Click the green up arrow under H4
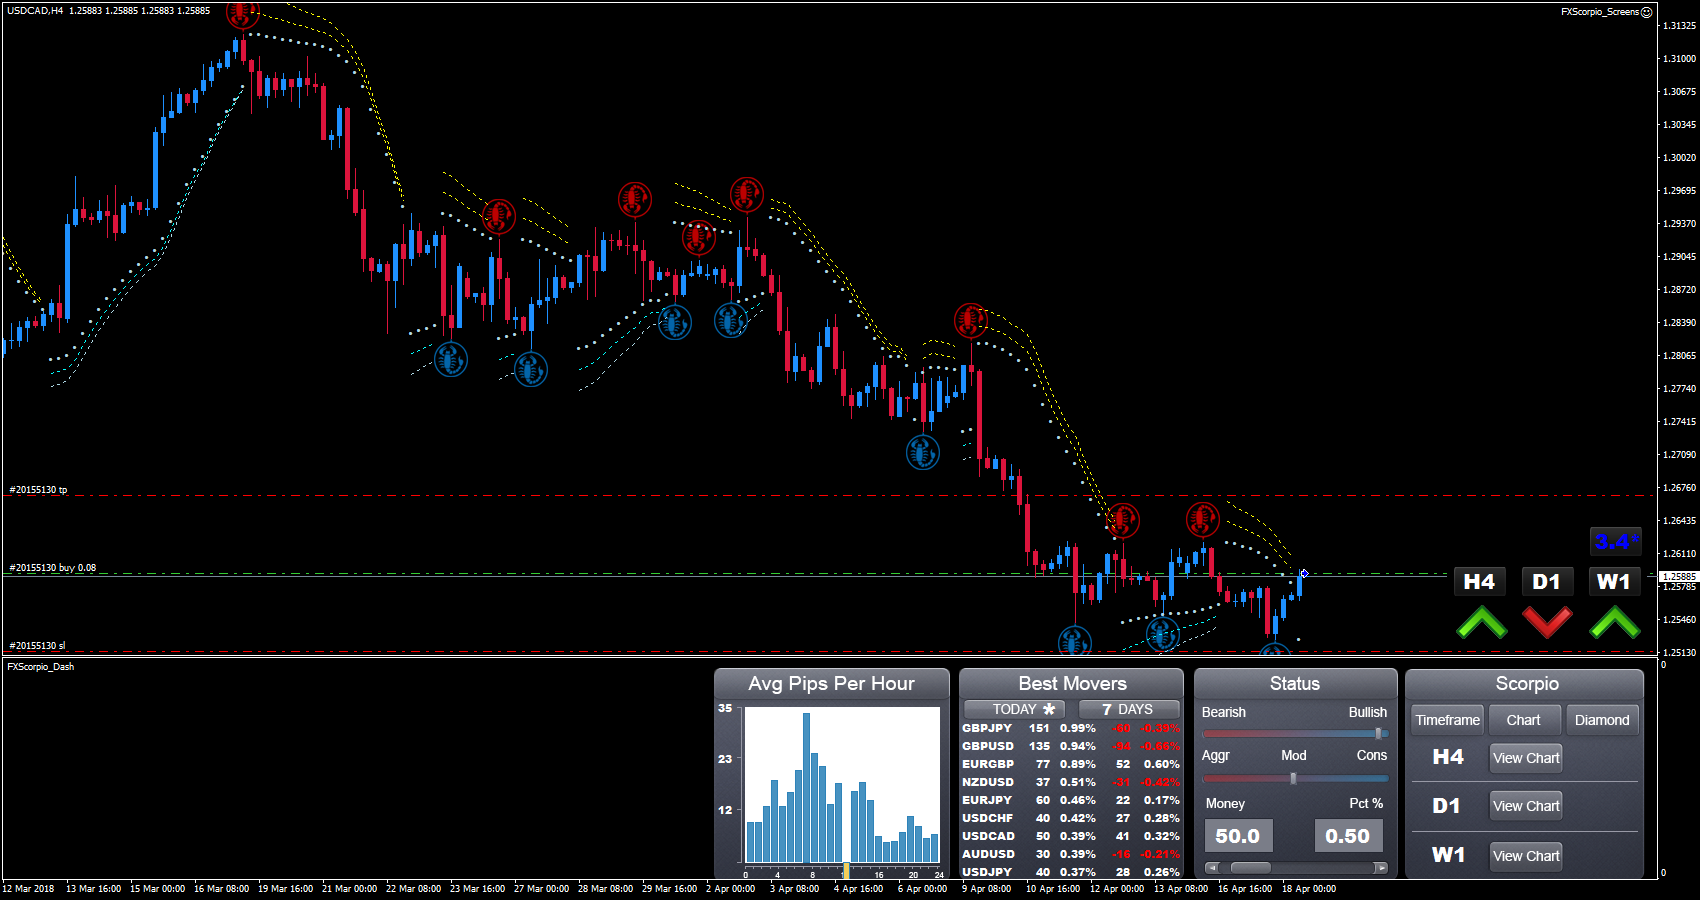1700x900 pixels. (1481, 622)
